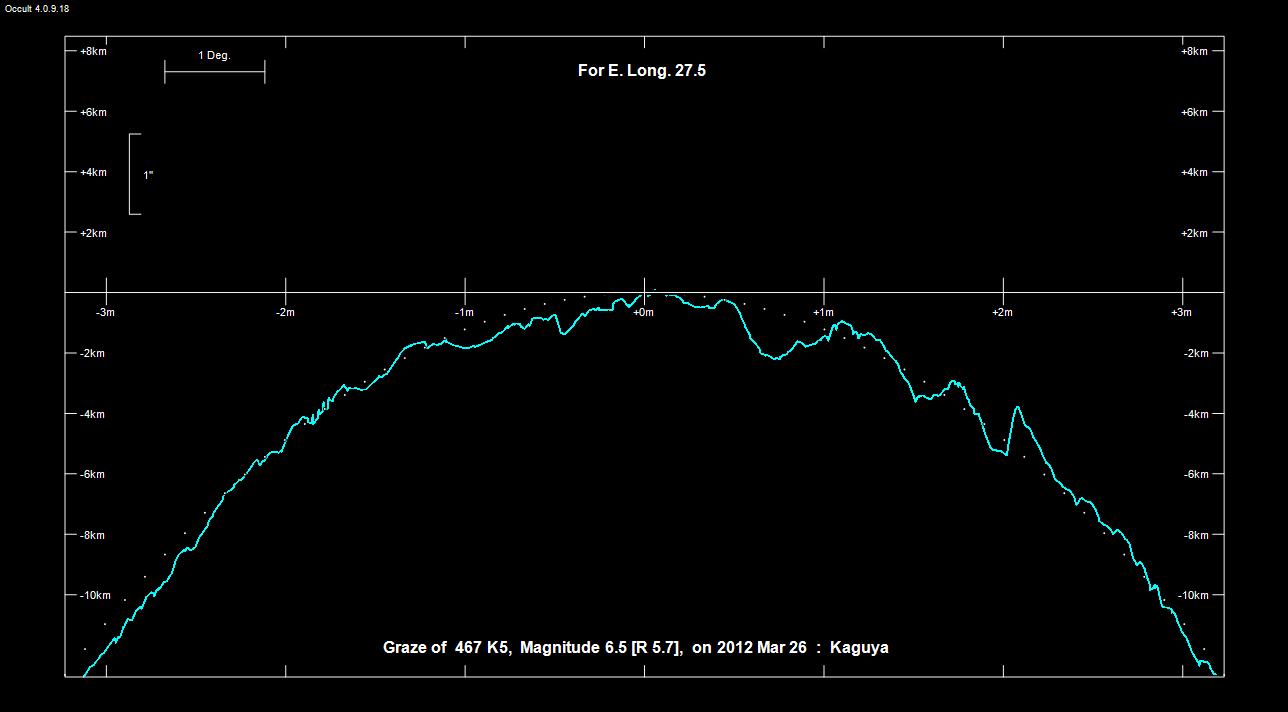Screen dimensions: 1288x712
Task: Click the +1m axis tick label
Action: pyautogui.click(x=823, y=312)
